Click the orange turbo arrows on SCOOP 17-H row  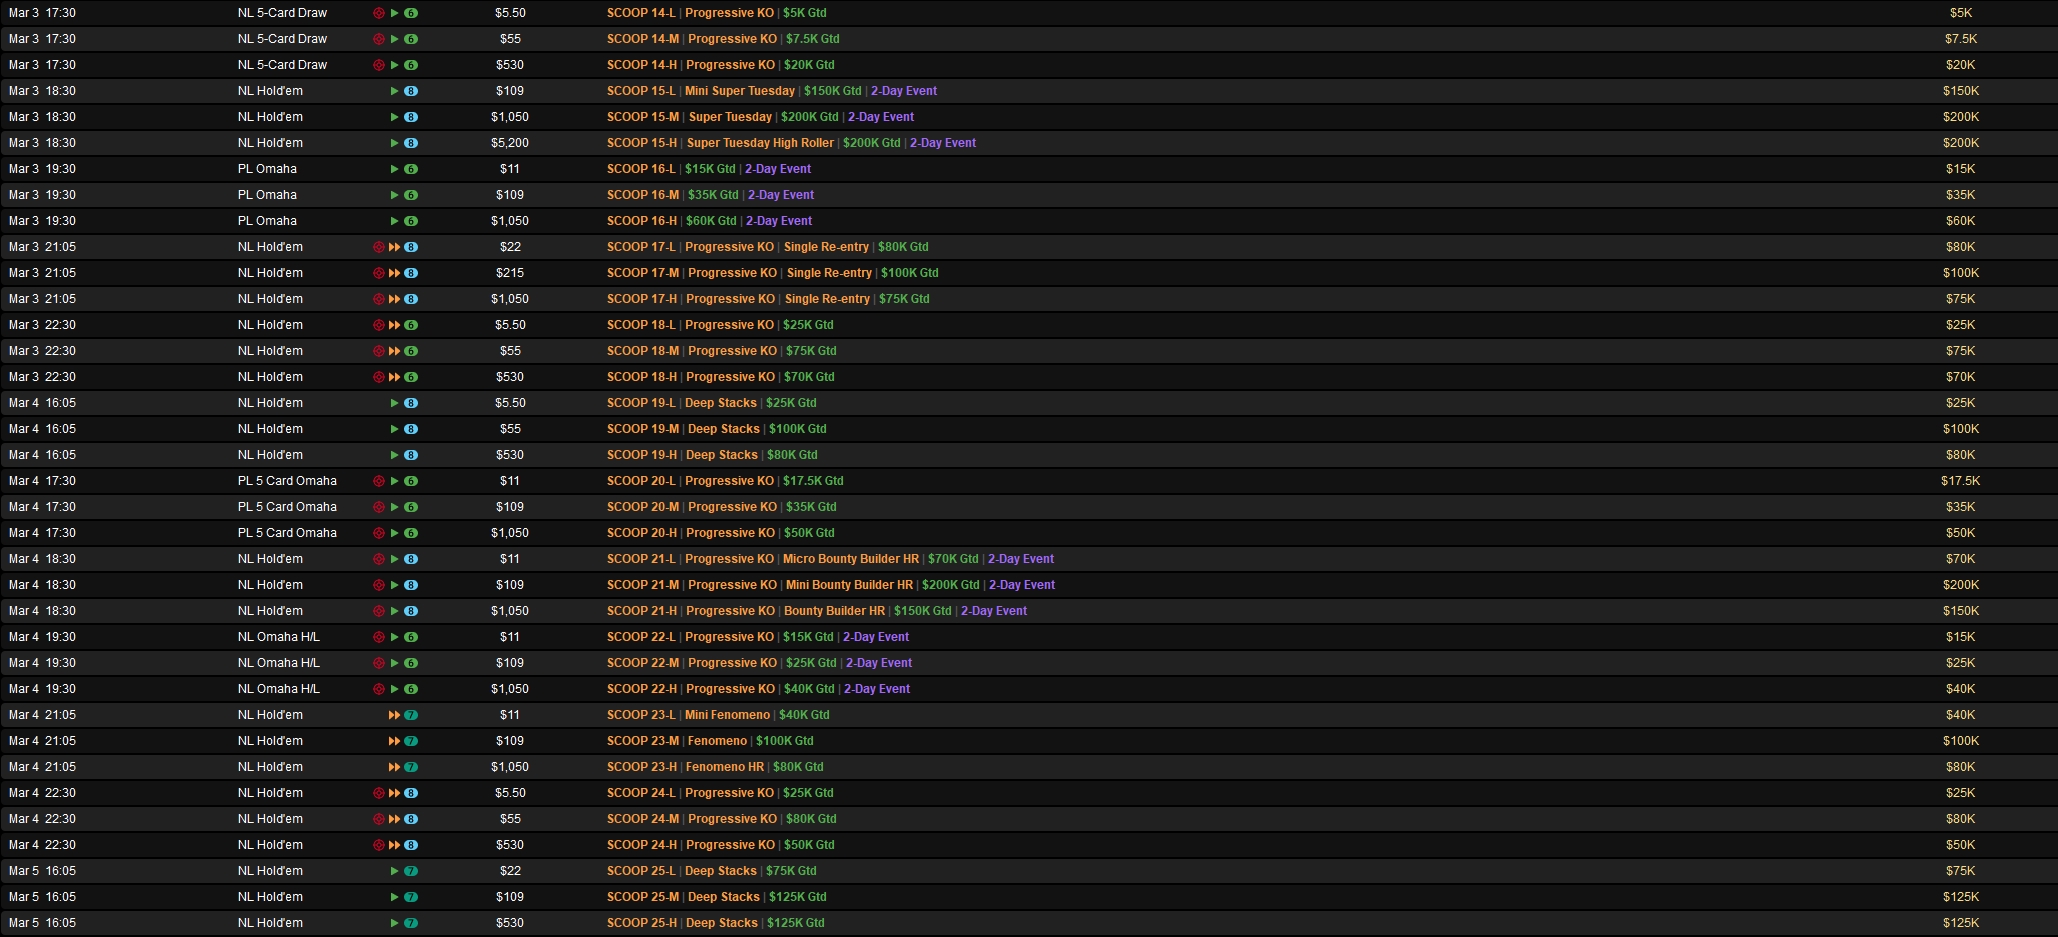(395, 299)
